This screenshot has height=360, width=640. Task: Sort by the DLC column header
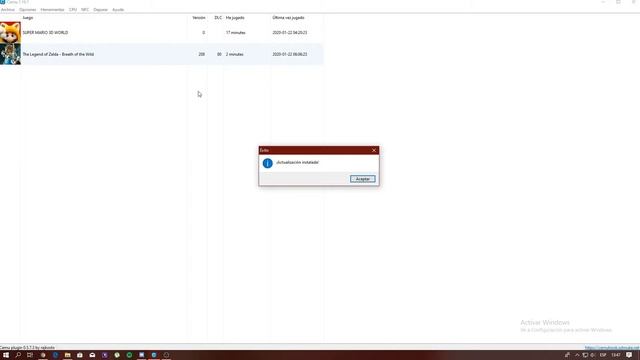[x=218, y=18]
